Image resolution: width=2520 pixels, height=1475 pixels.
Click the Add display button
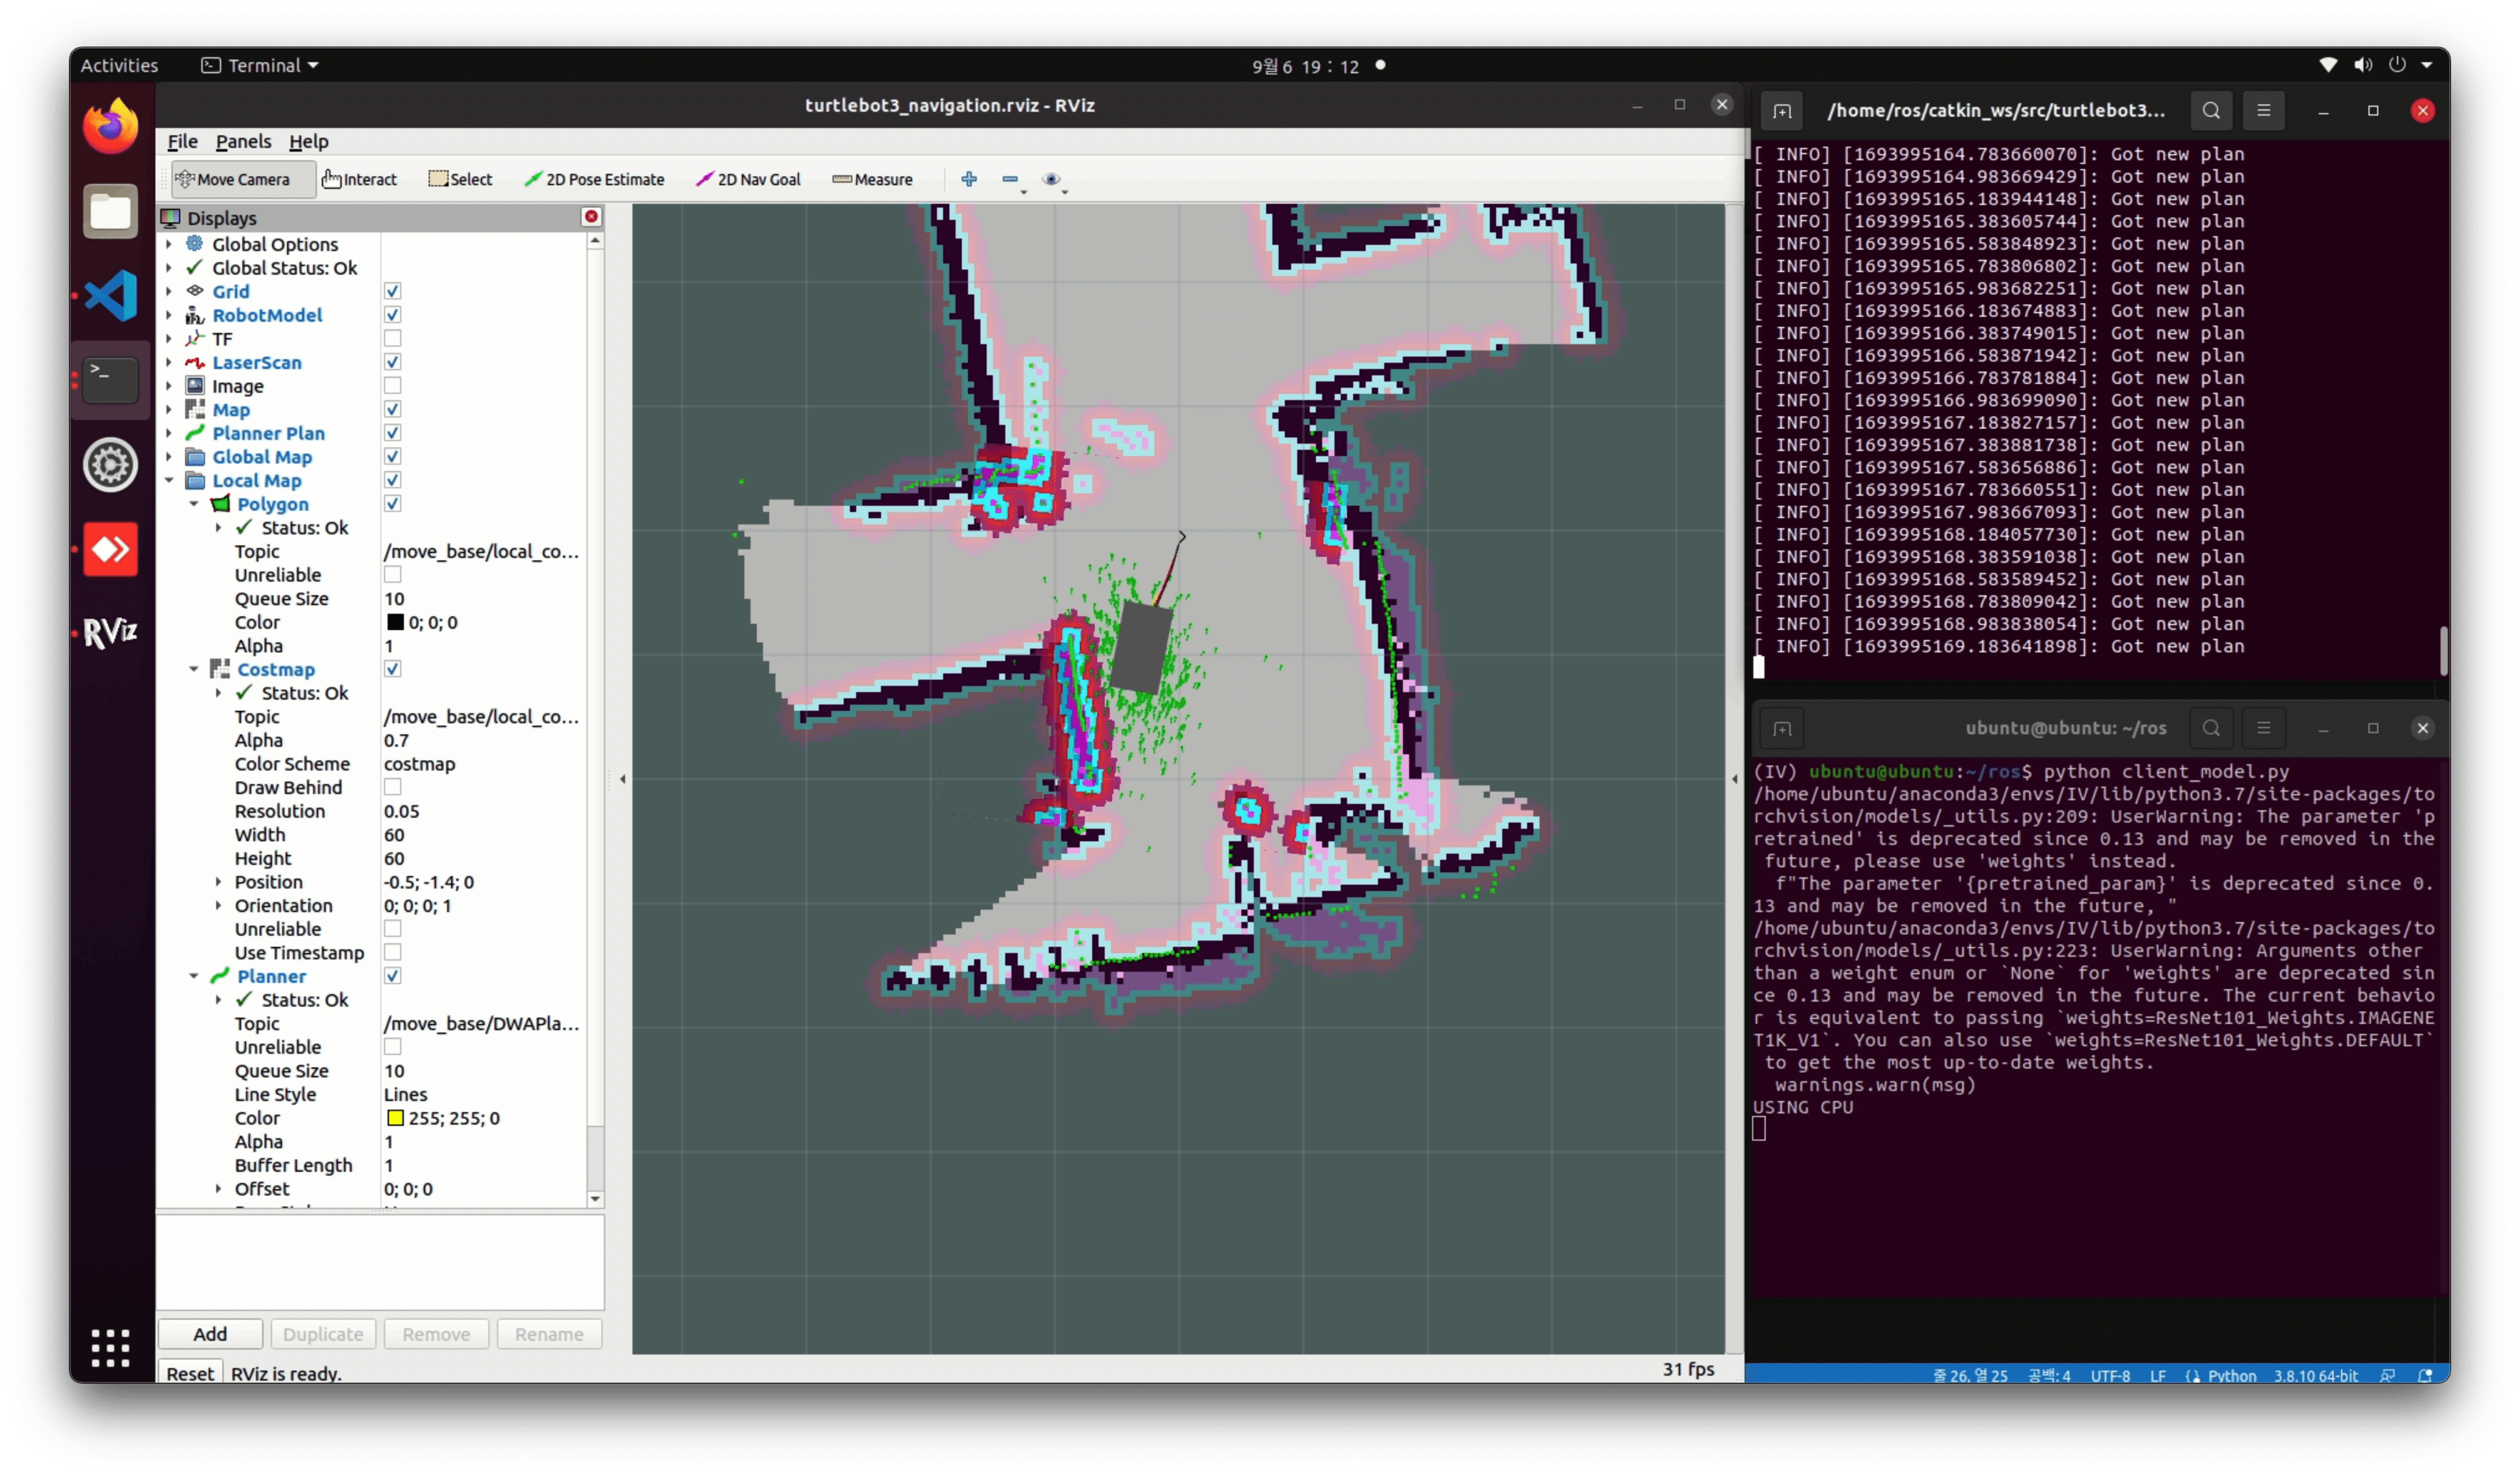pos(210,1334)
